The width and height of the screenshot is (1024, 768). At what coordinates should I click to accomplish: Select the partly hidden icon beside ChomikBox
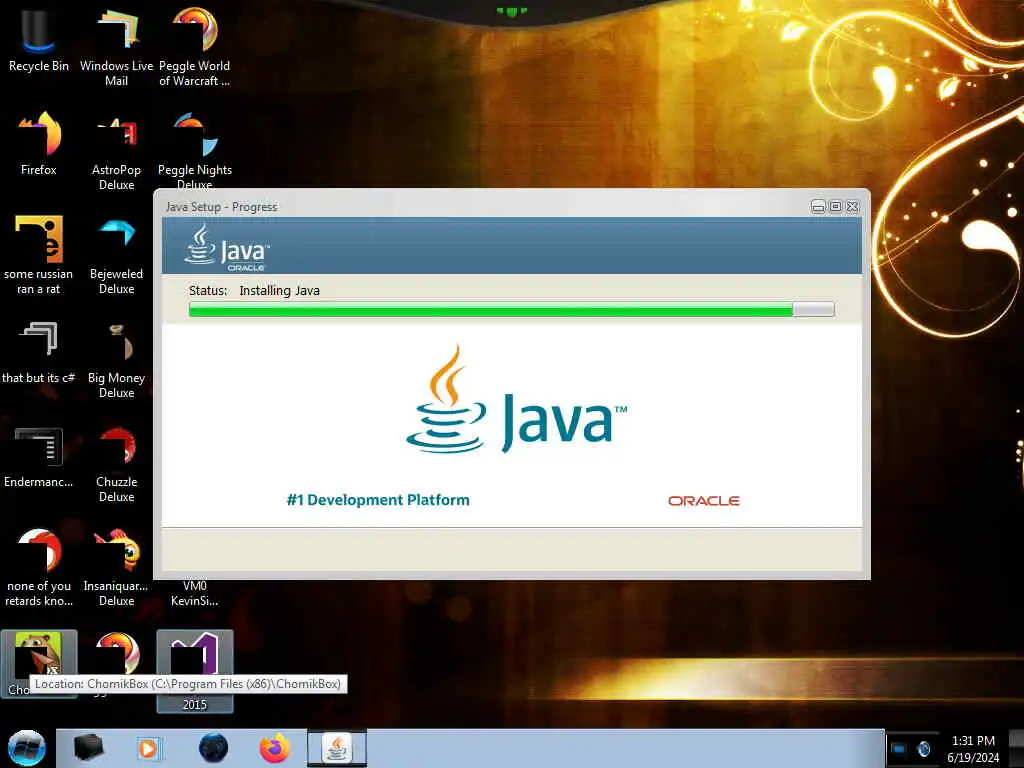117,653
